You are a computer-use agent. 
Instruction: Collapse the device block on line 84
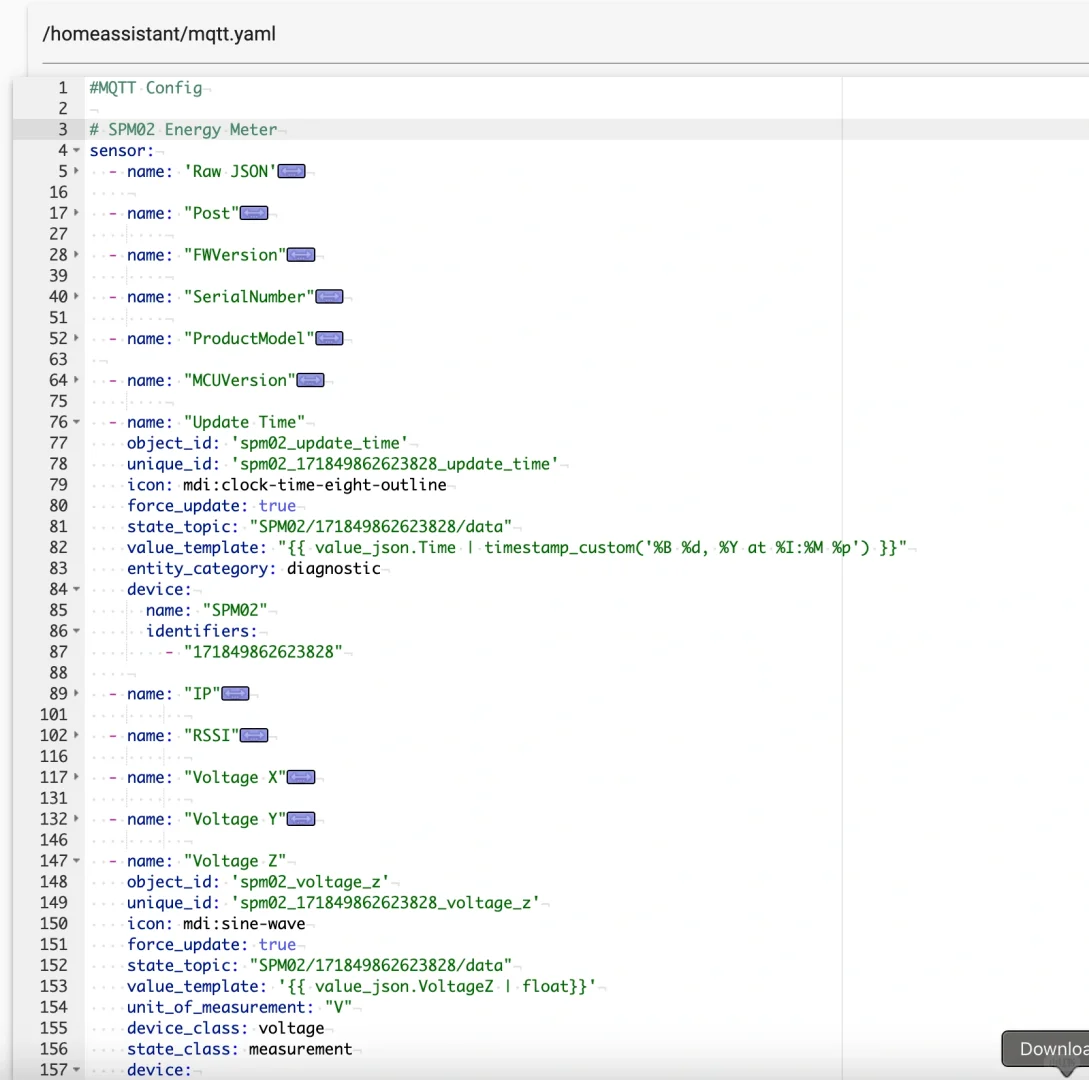pyautogui.click(x=76, y=589)
